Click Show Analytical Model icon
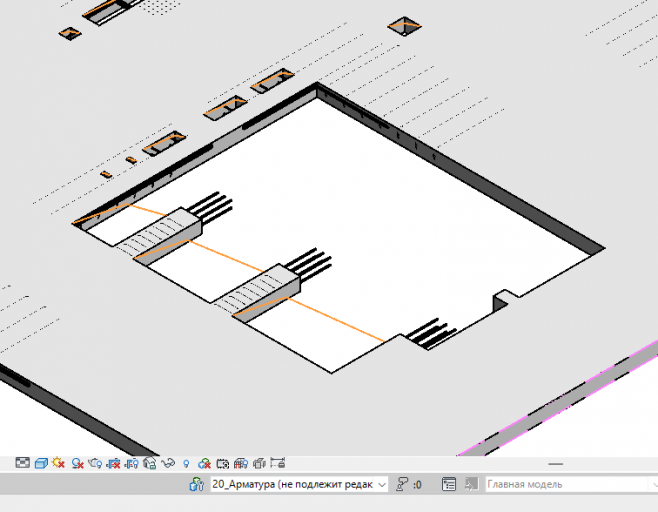 click(241, 463)
